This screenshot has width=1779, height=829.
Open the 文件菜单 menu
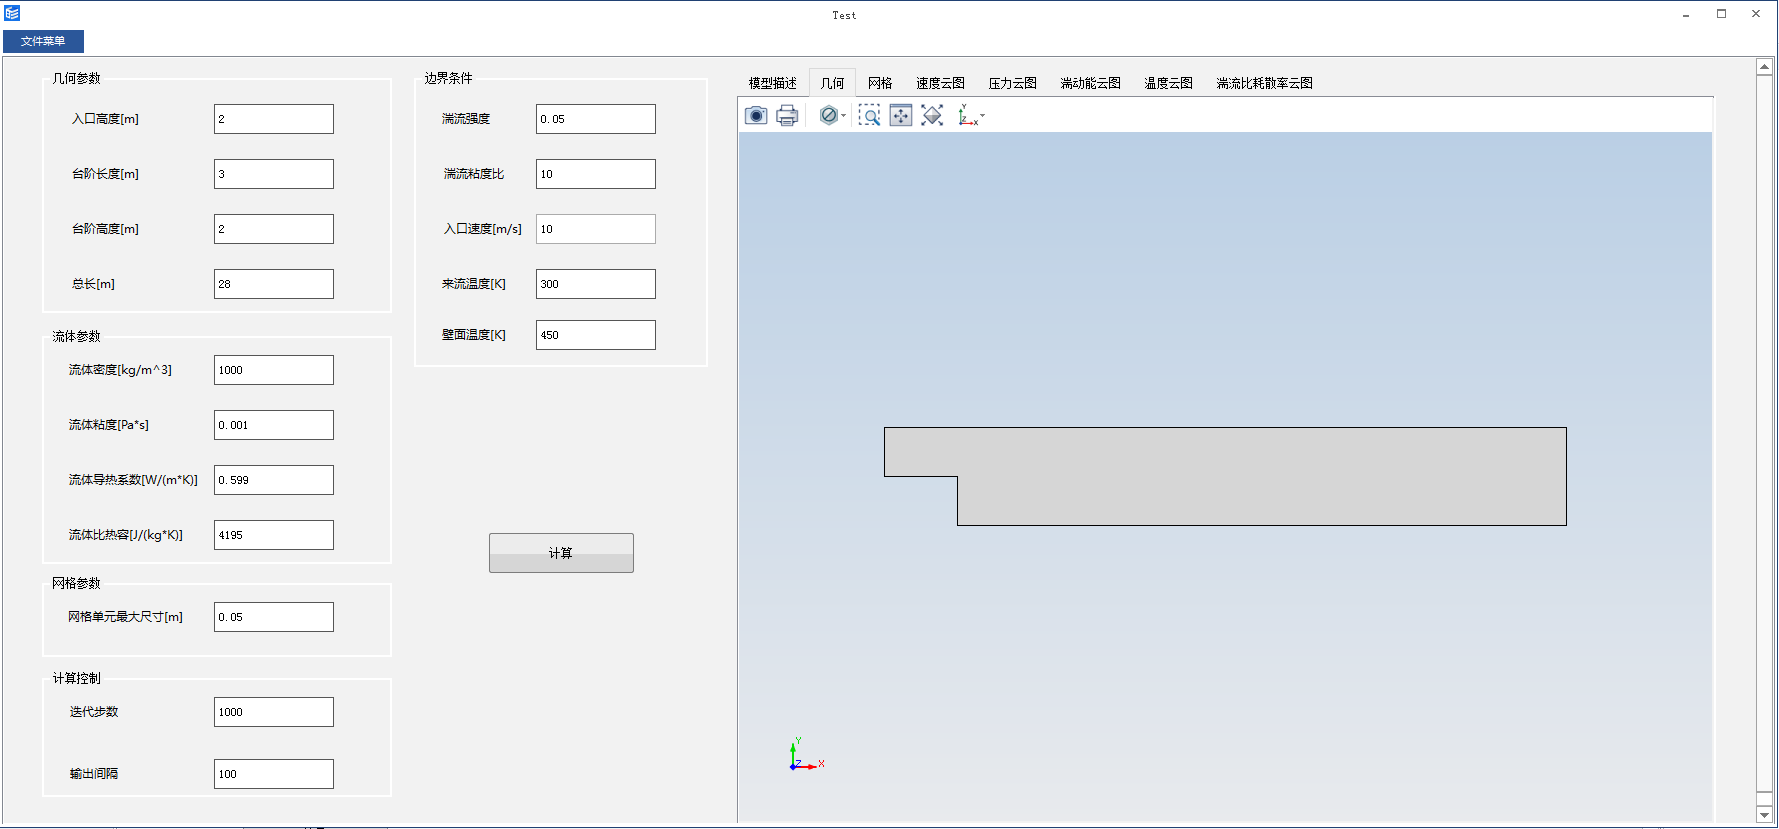pos(43,41)
